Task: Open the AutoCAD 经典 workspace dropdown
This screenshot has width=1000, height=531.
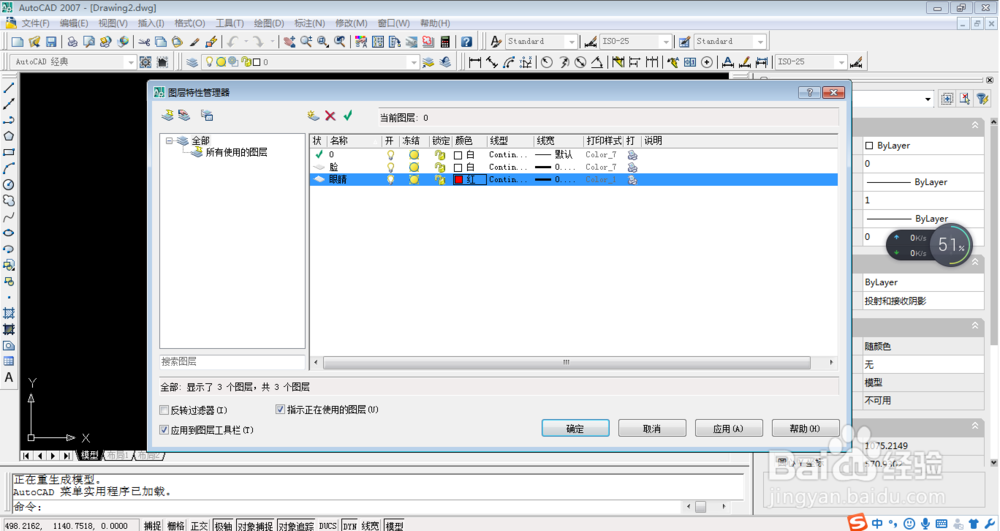Action: click(131, 62)
